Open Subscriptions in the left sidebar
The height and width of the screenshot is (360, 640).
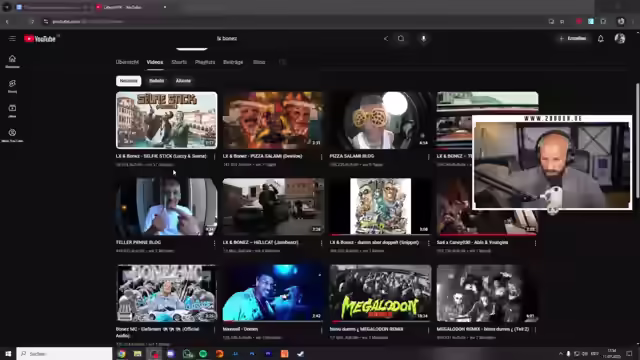click(x=12, y=111)
